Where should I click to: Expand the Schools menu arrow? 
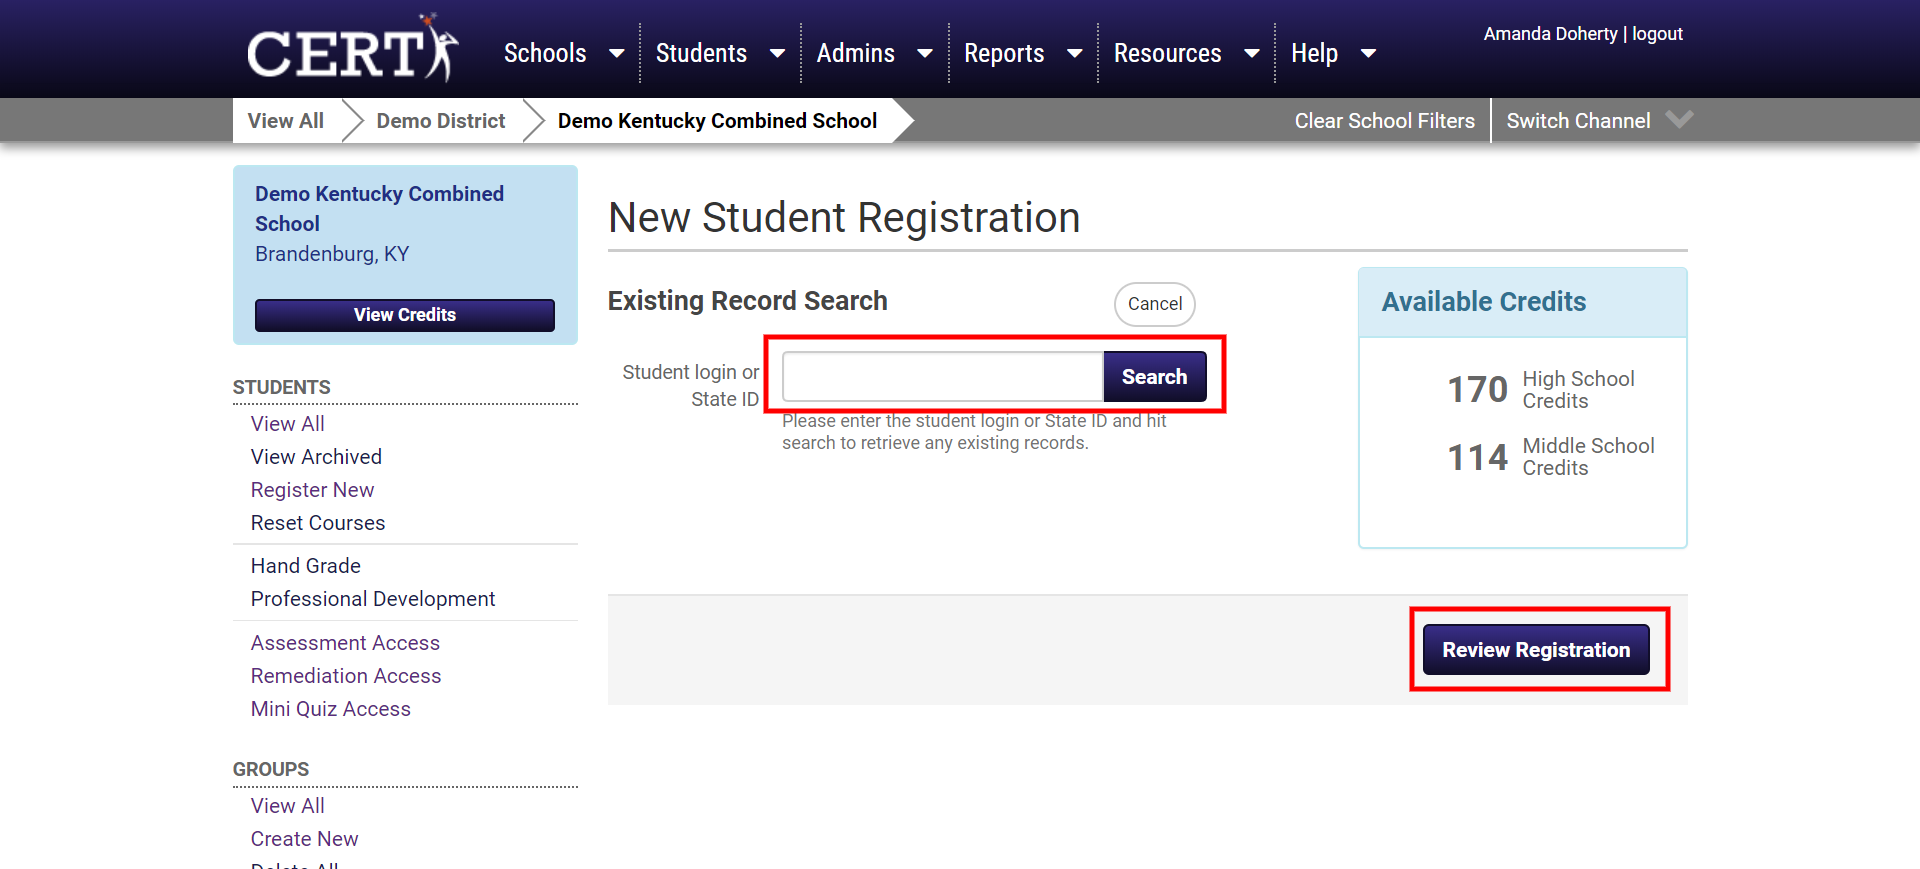pos(616,54)
